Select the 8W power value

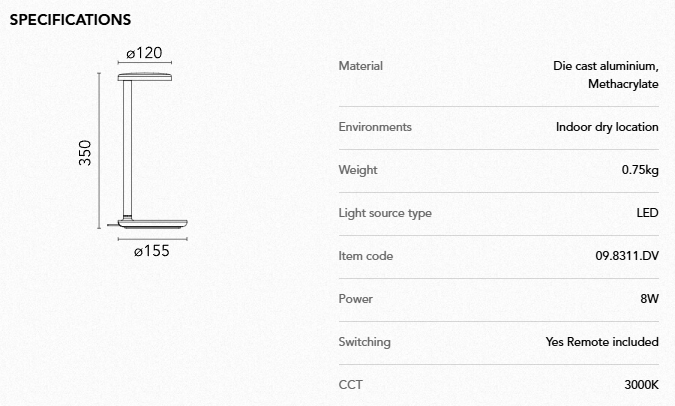pyautogui.click(x=650, y=299)
